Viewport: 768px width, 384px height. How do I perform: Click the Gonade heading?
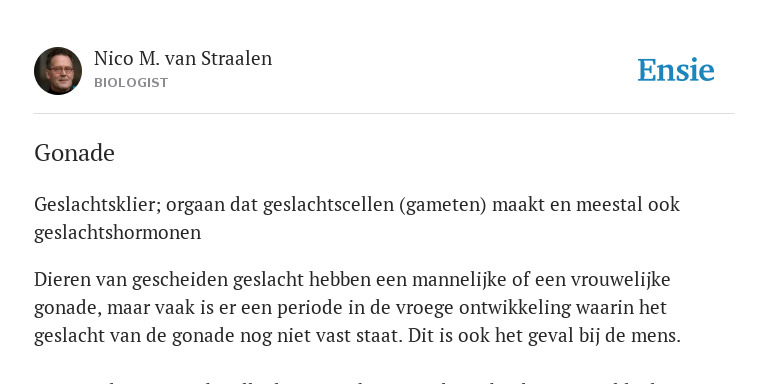(x=74, y=153)
